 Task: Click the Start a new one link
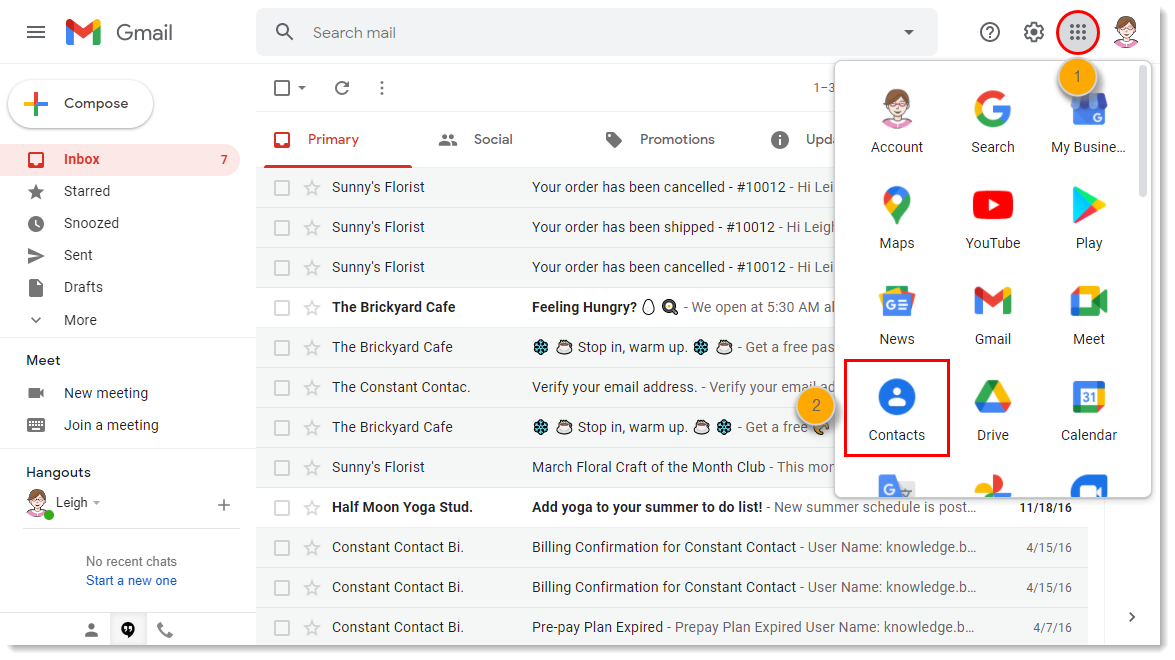(x=131, y=581)
